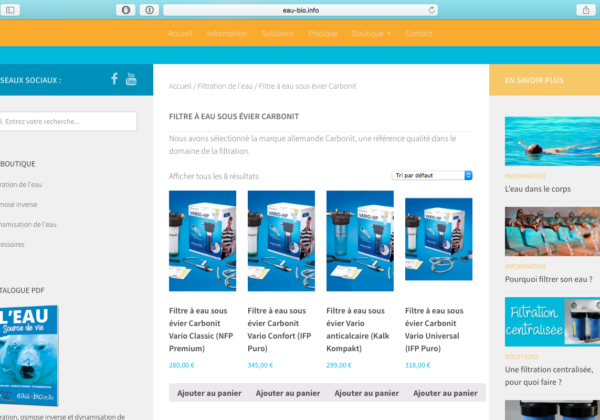Click the 299,00 € price

pos(339,365)
